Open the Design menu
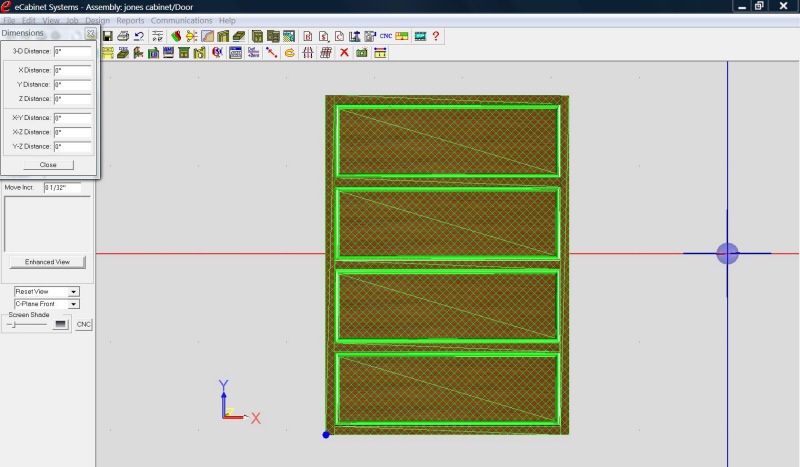 (97, 20)
